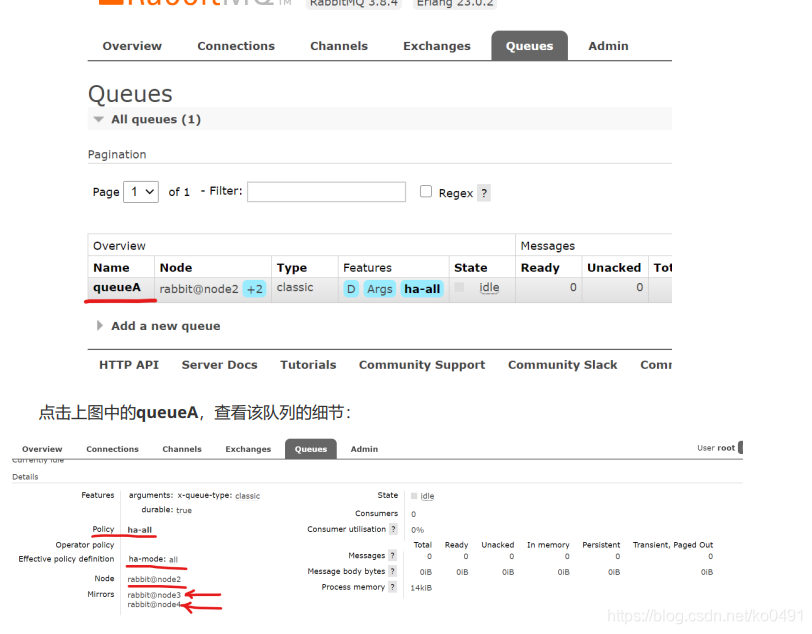Click the ha-all policy badge in table

[x=422, y=289]
